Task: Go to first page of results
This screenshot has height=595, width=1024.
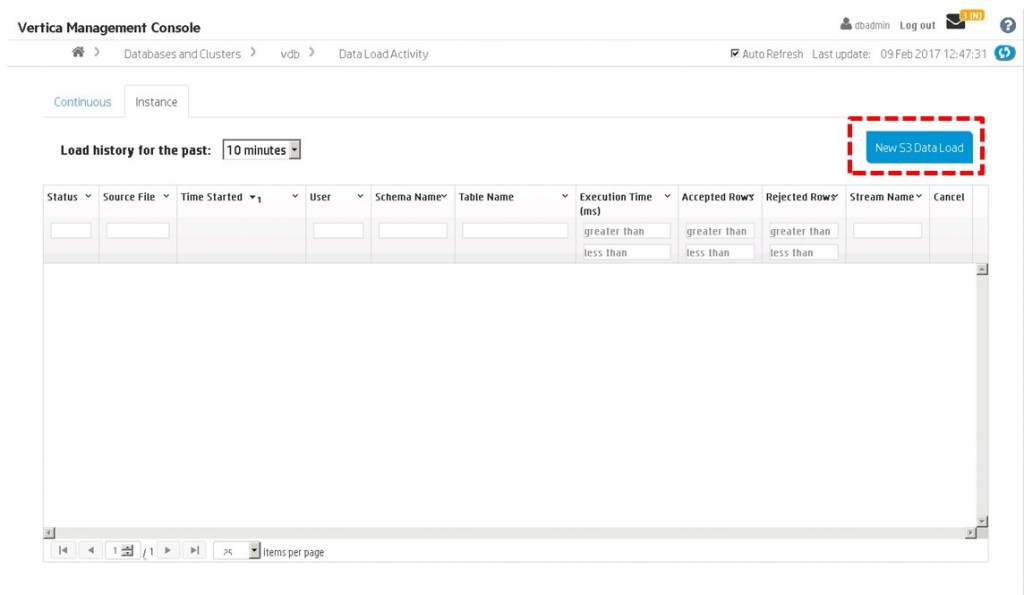Action: click(62, 550)
